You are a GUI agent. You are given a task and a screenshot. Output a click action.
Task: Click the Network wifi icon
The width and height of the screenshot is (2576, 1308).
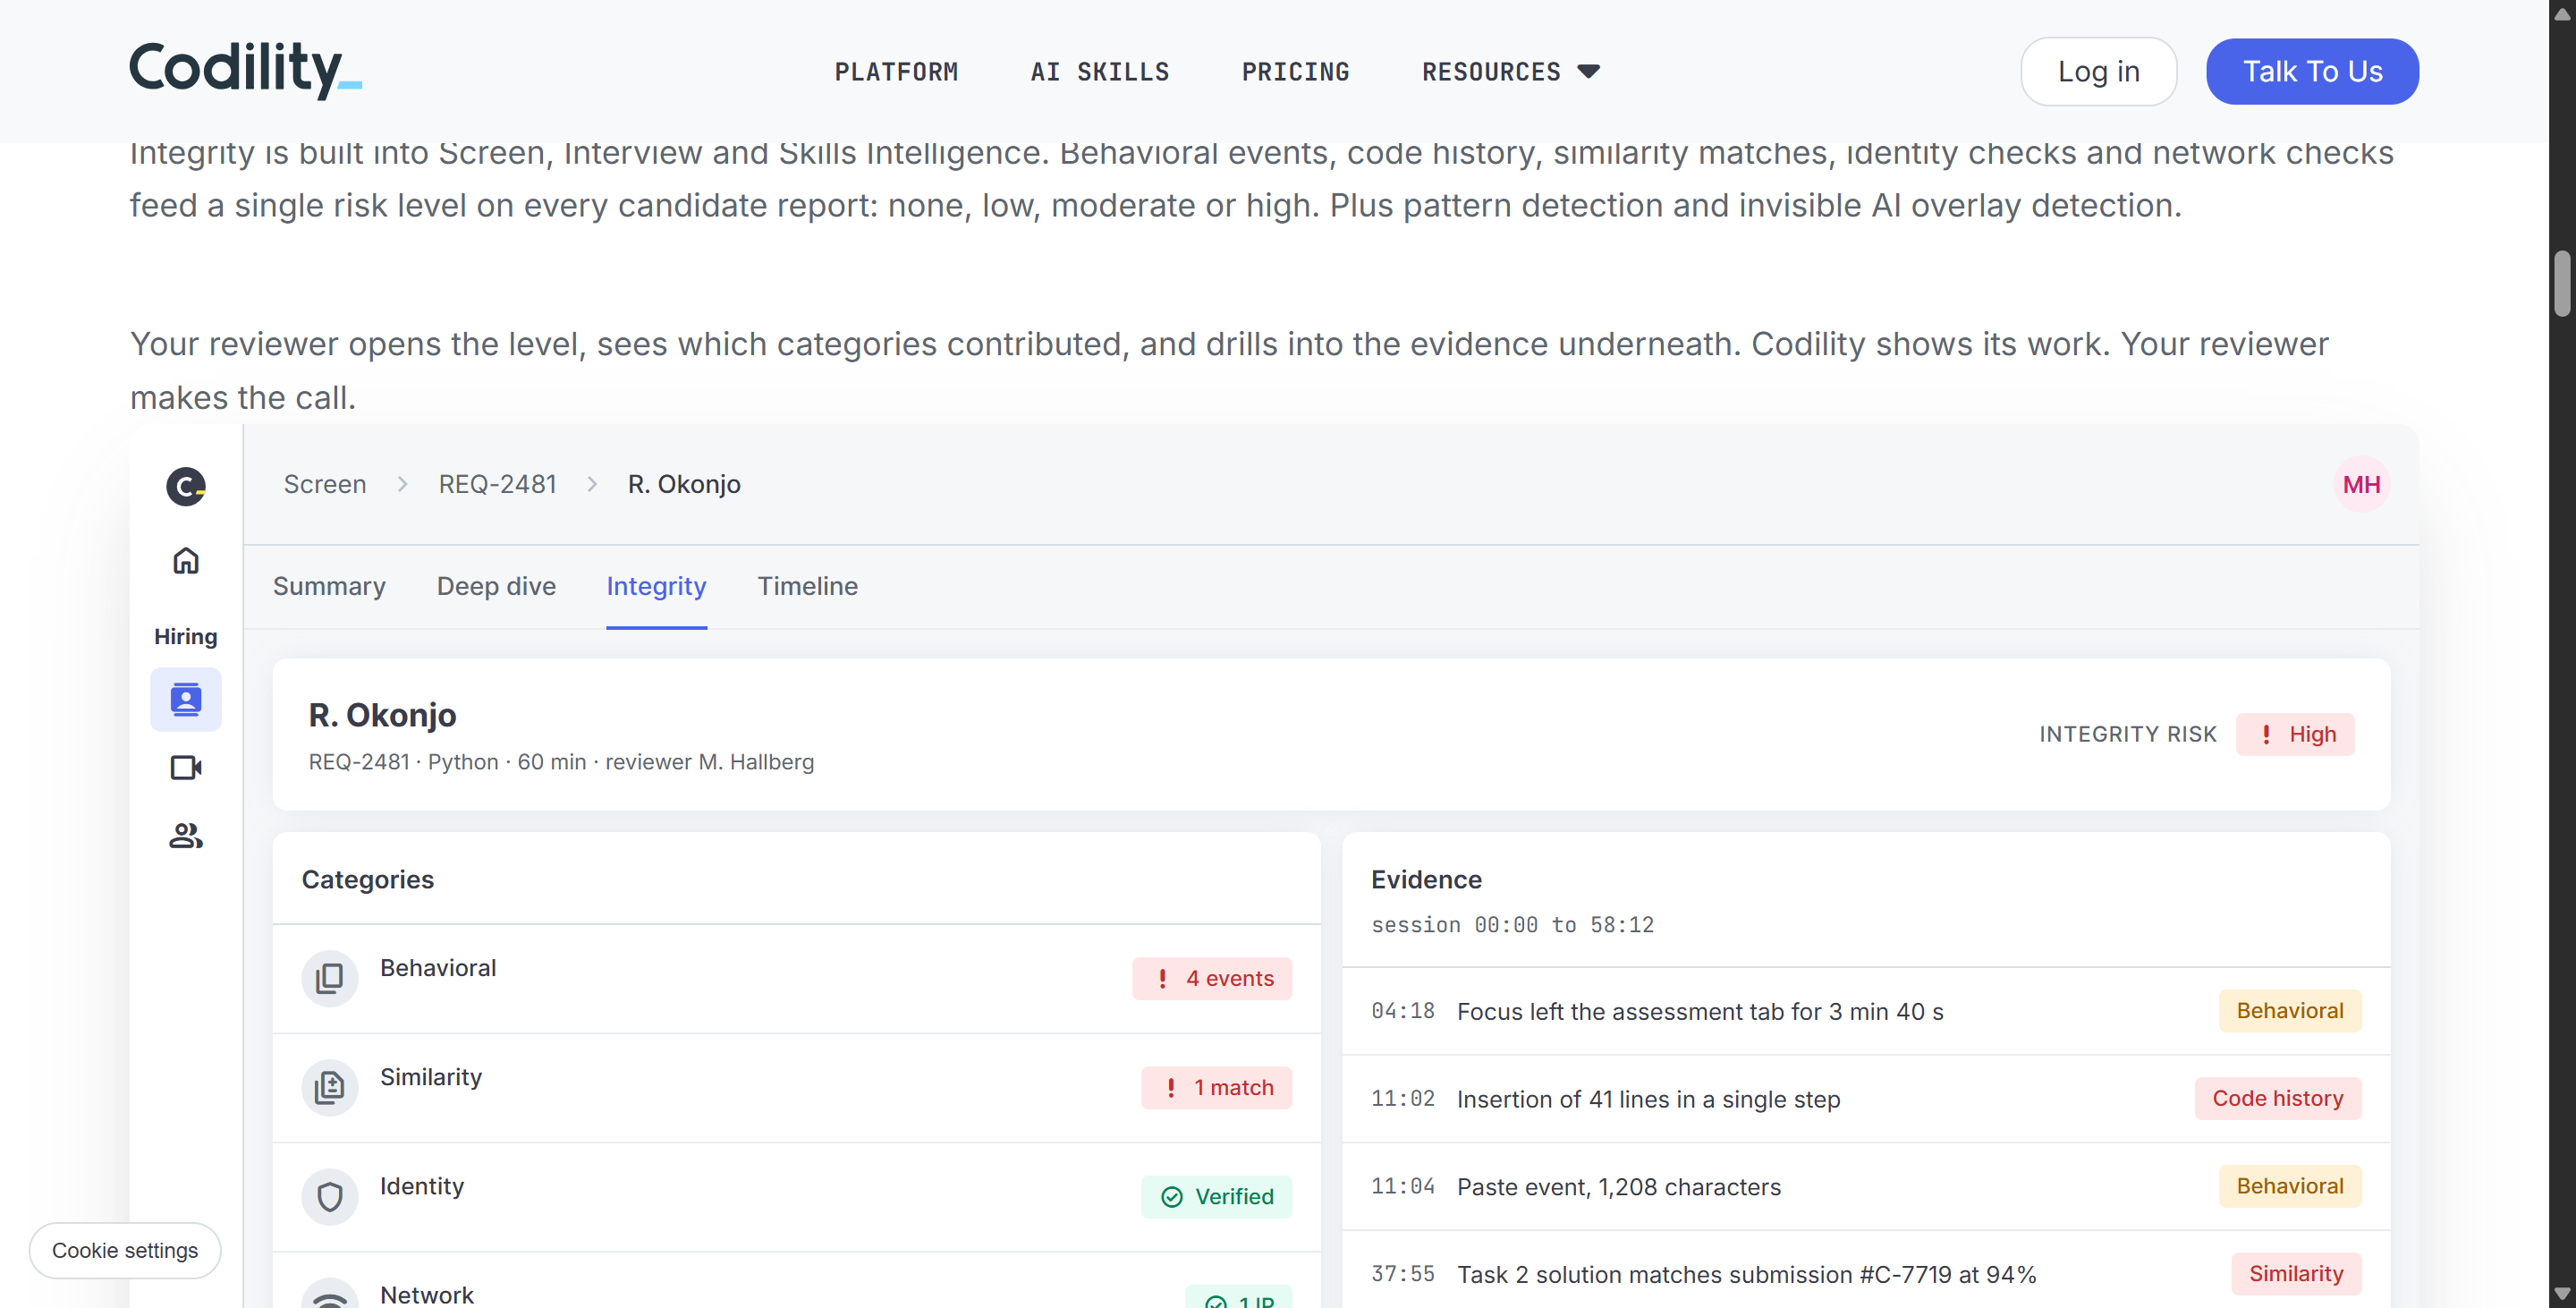(330, 1294)
